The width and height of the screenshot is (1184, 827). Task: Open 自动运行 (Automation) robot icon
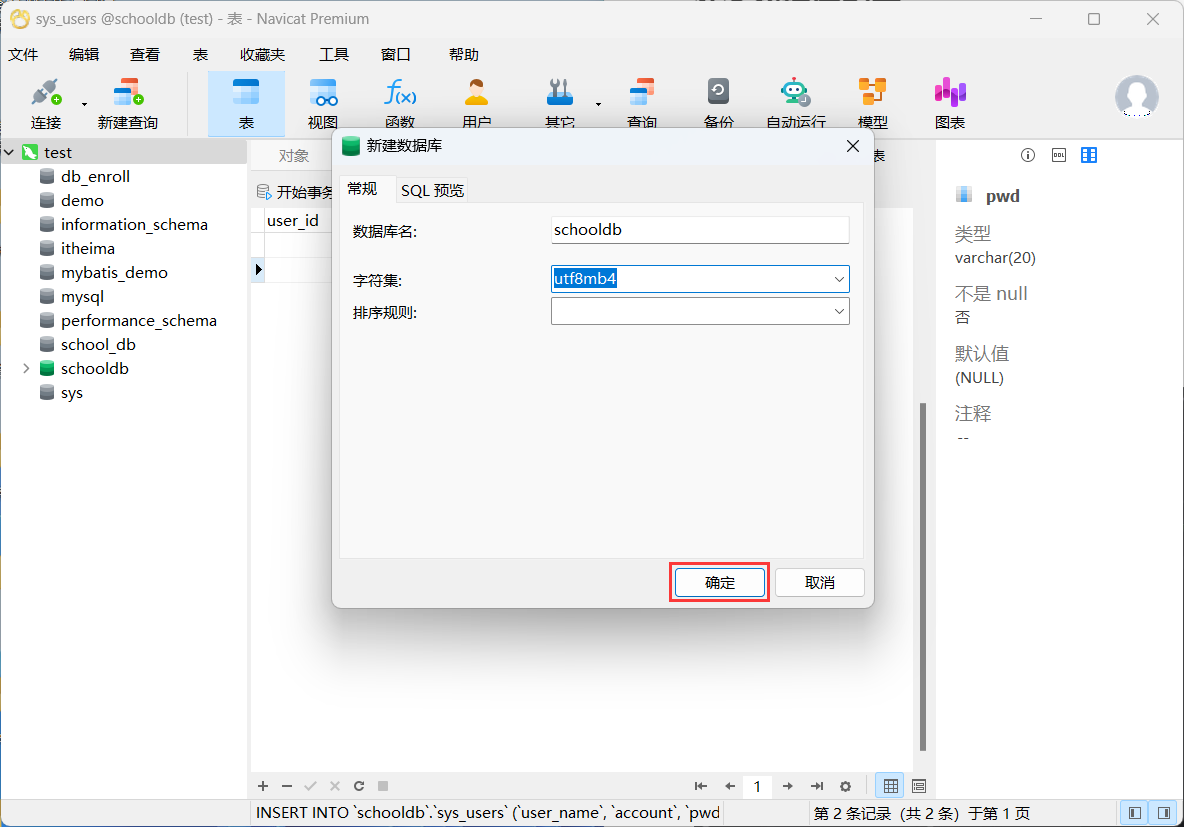tap(795, 104)
